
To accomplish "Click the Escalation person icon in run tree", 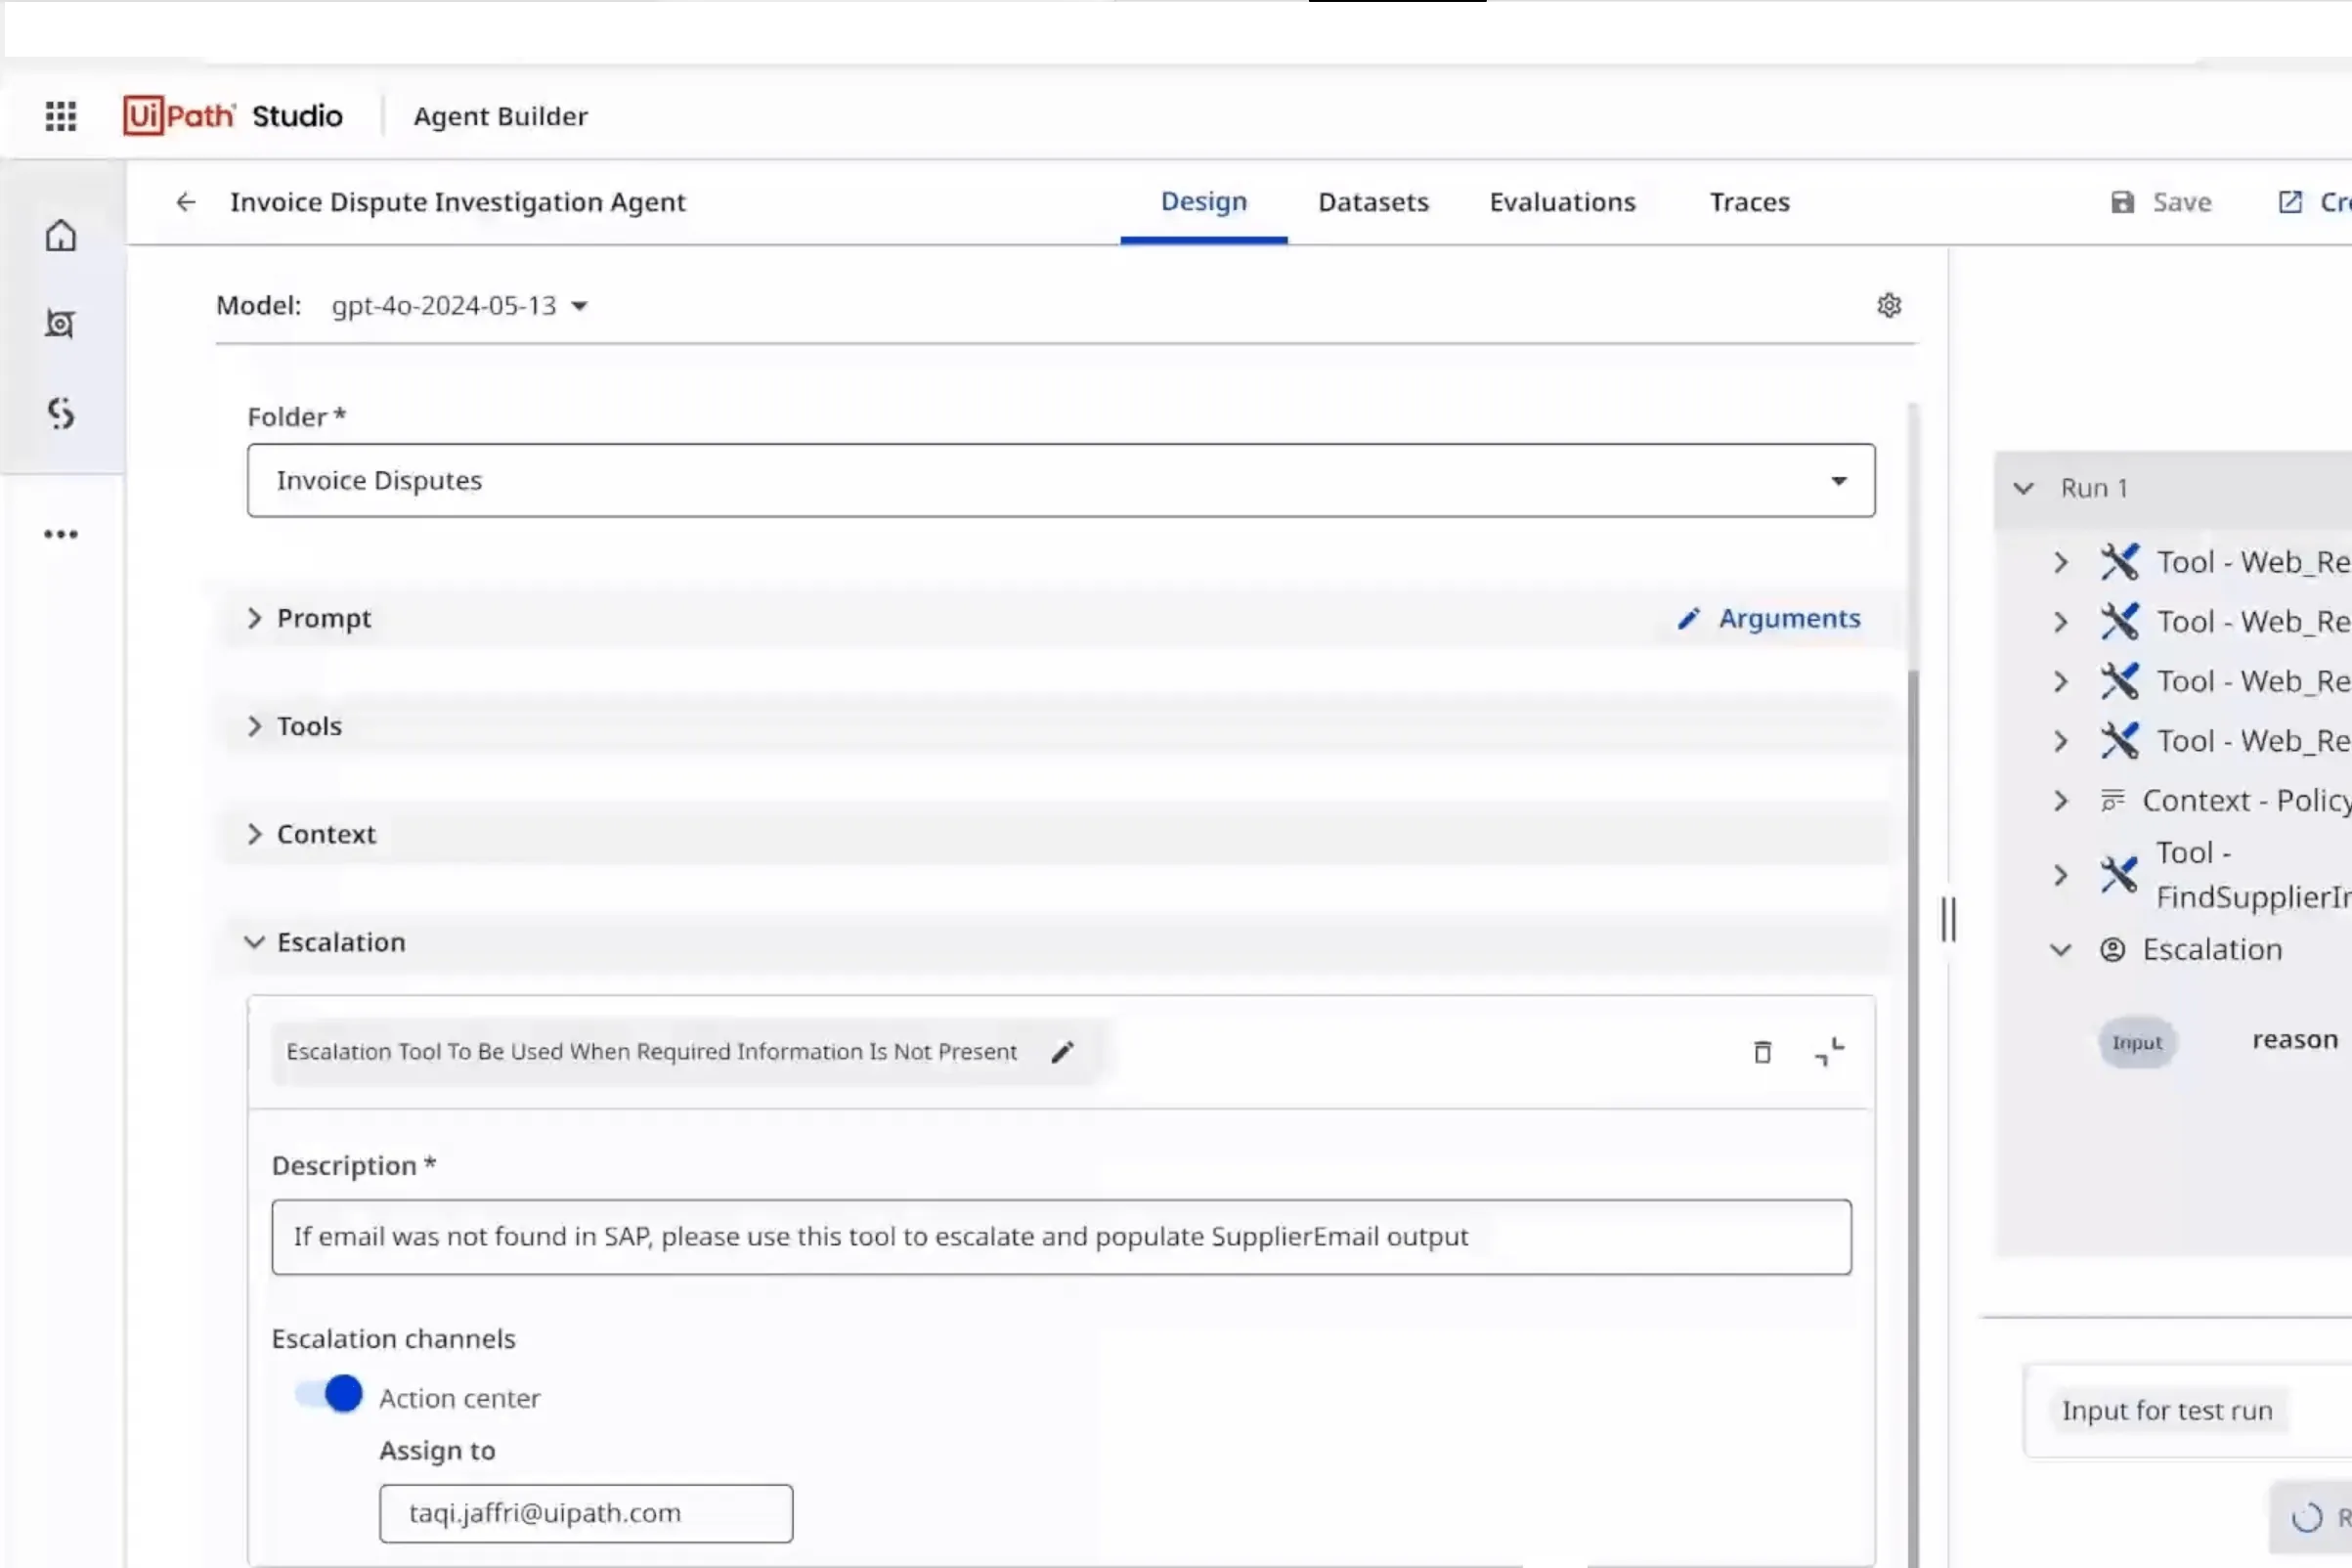I will click(x=2112, y=949).
